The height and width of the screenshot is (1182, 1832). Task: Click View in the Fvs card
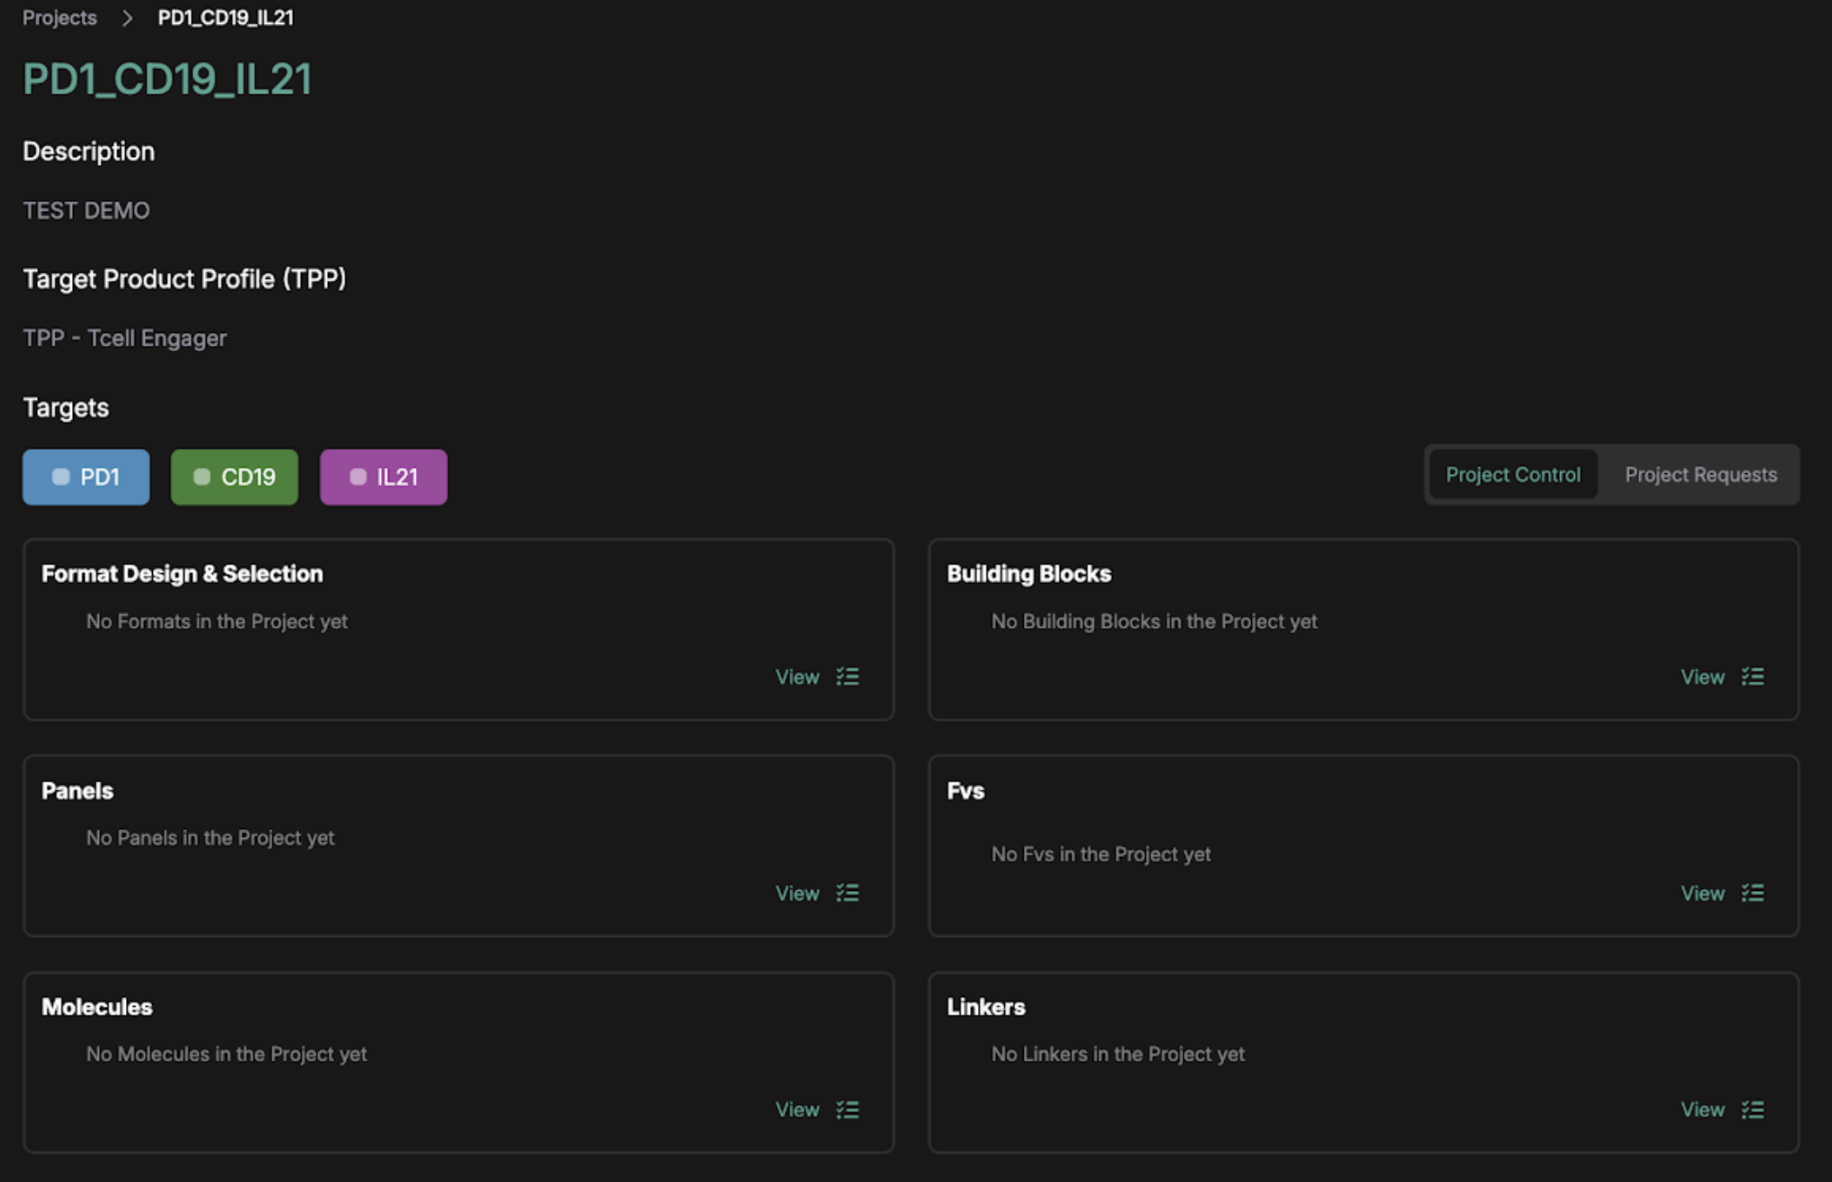[1702, 893]
